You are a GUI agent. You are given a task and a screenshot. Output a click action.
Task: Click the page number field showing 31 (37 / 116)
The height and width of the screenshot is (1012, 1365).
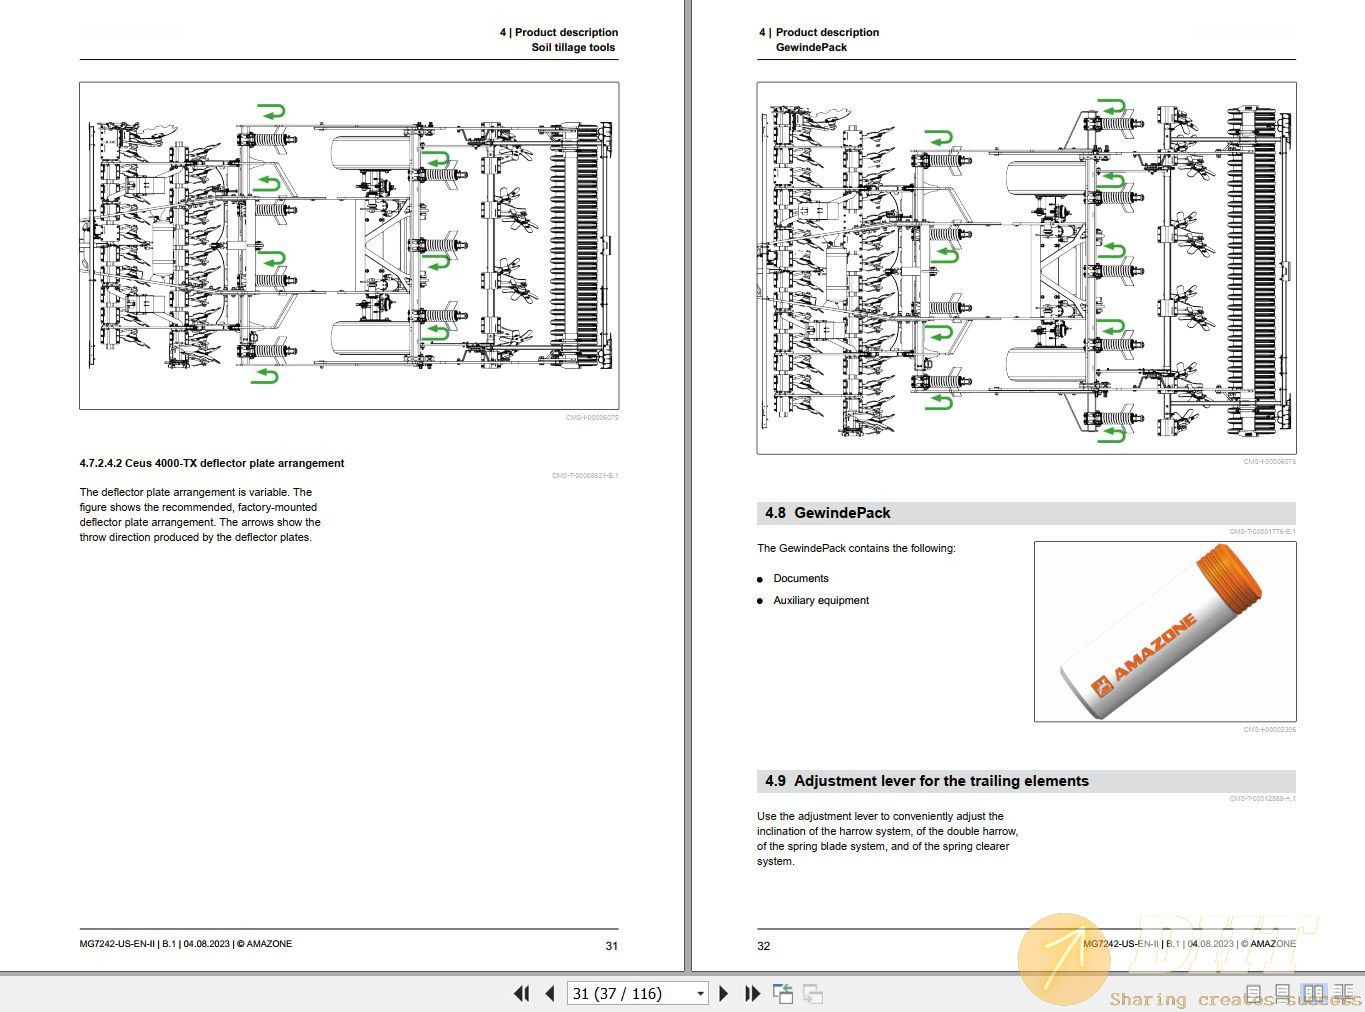click(630, 993)
